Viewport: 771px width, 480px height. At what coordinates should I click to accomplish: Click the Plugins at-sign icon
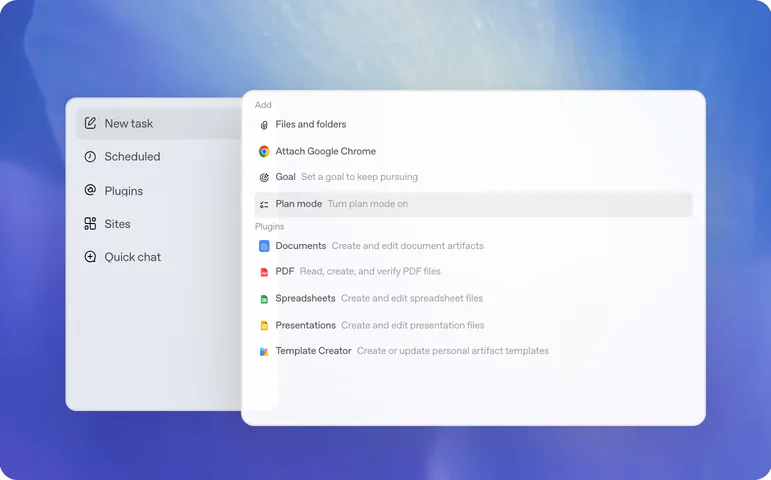[90, 190]
